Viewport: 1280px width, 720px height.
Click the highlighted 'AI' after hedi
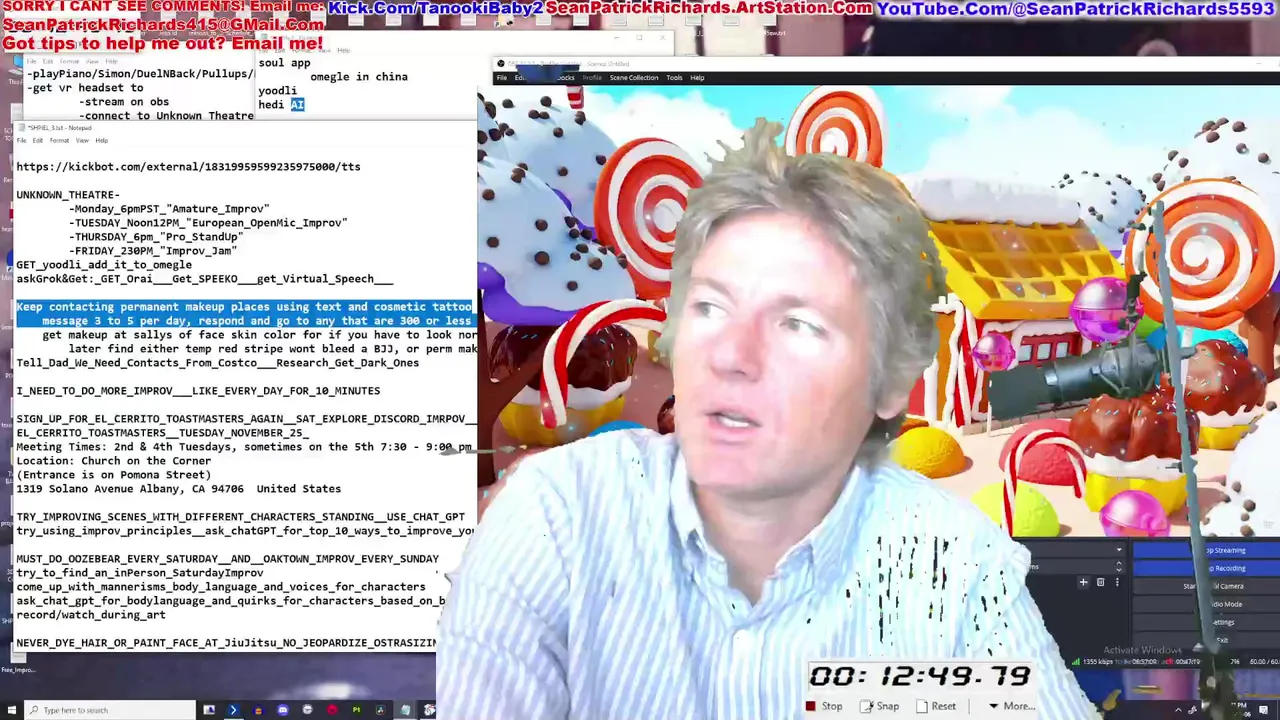tap(297, 105)
